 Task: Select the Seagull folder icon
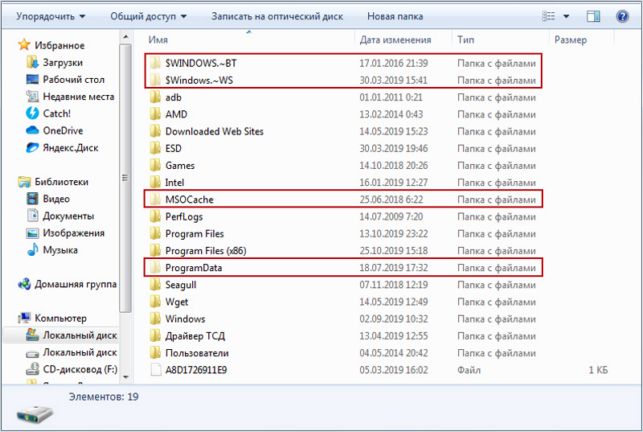tap(155, 284)
